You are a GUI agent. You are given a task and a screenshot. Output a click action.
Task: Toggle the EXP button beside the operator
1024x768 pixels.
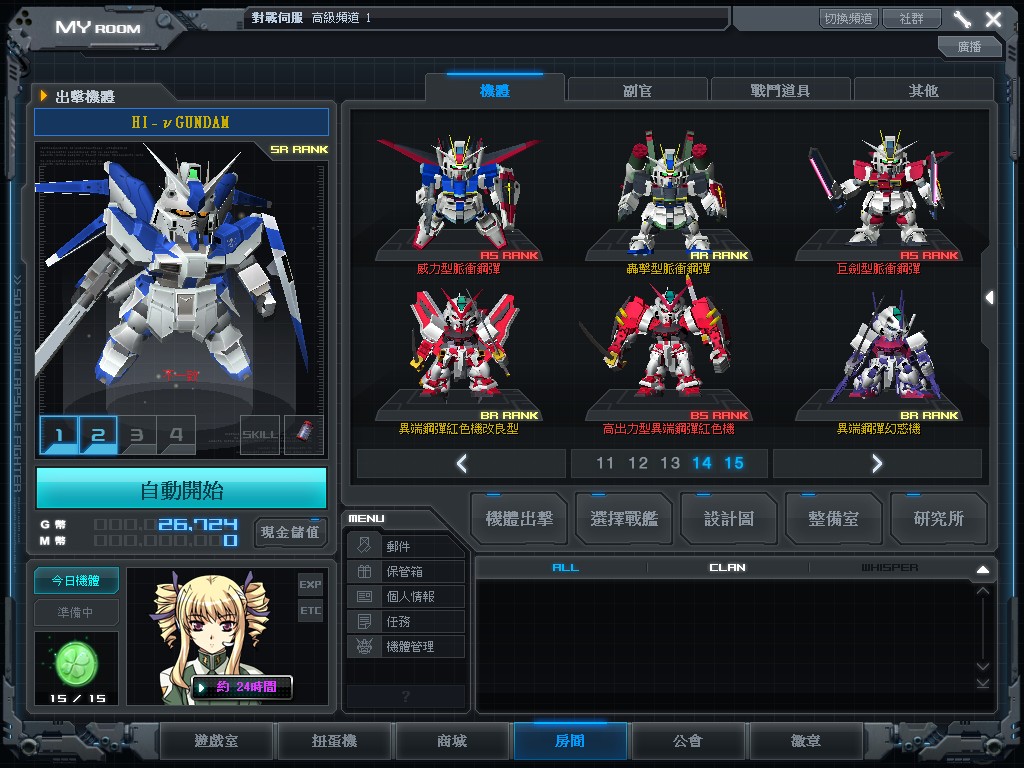tap(310, 584)
